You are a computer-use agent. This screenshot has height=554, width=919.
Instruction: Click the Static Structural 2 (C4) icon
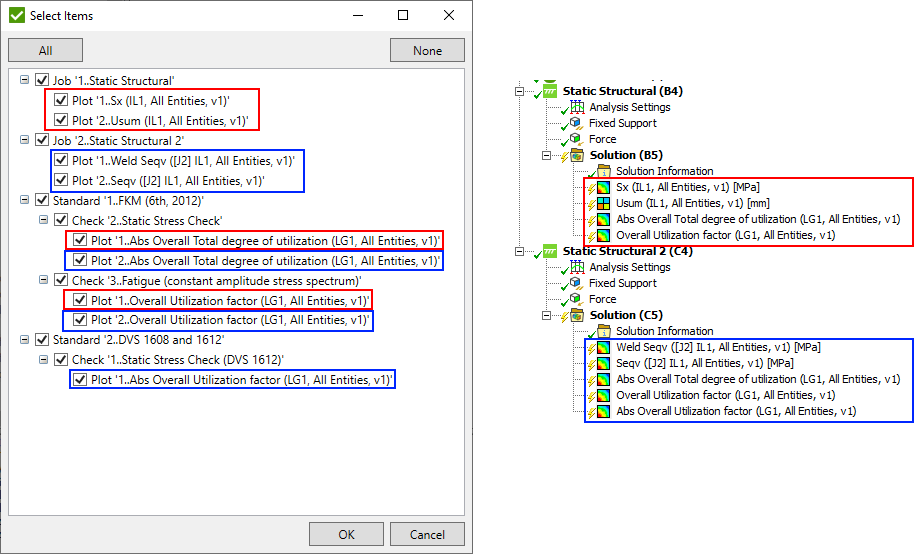pos(549,251)
